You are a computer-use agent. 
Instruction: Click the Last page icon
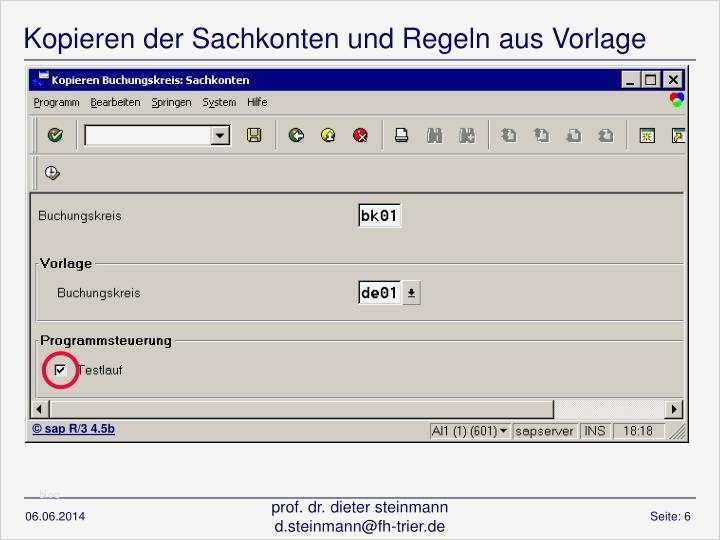tap(606, 135)
